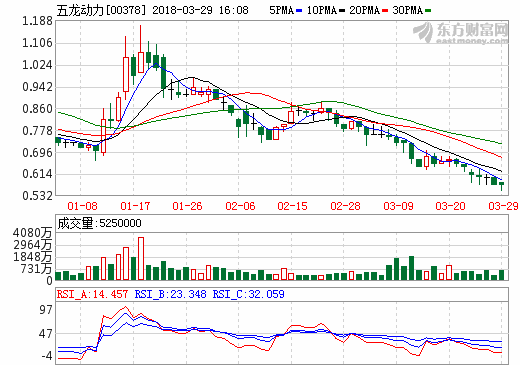
Task: Click the 1848万 volume axis label
Action: pyautogui.click(x=32, y=257)
